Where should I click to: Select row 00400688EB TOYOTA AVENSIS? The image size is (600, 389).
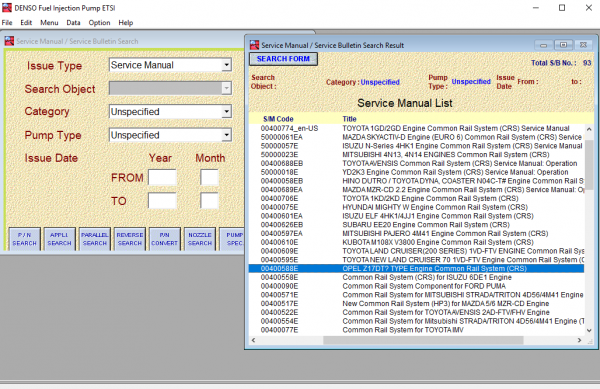[416, 164]
